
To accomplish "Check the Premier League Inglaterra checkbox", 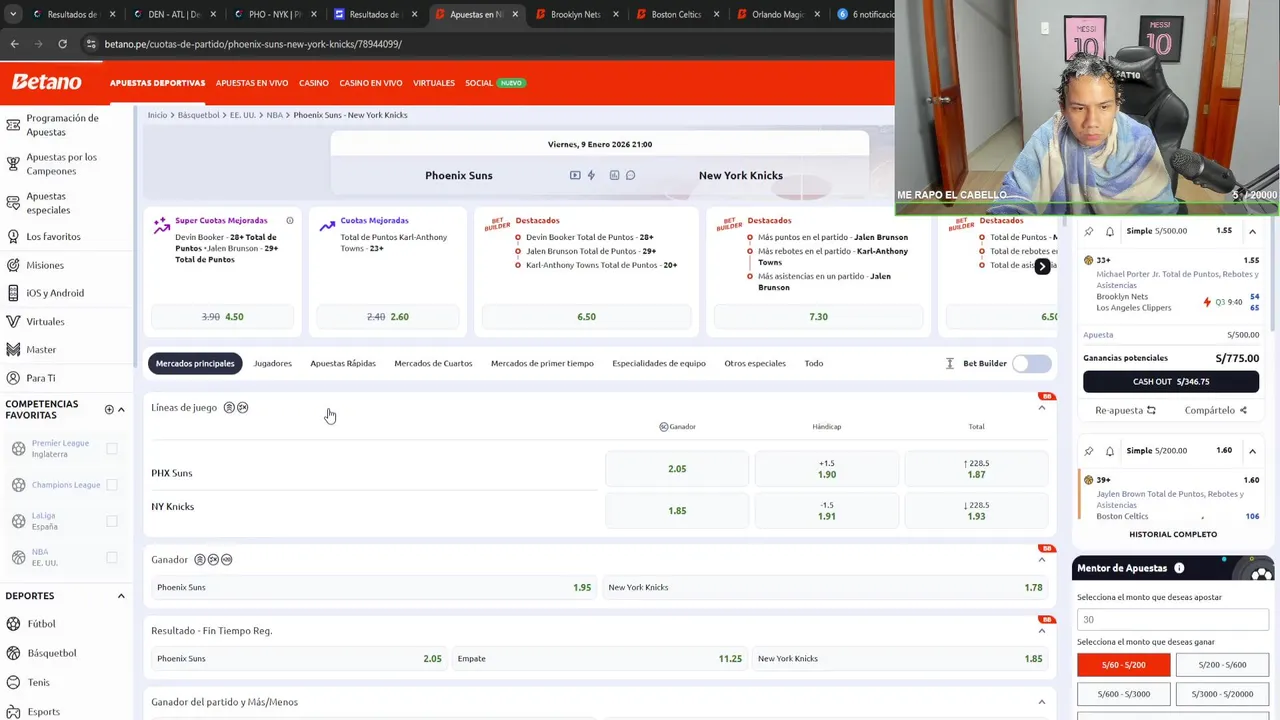I will [112, 448].
